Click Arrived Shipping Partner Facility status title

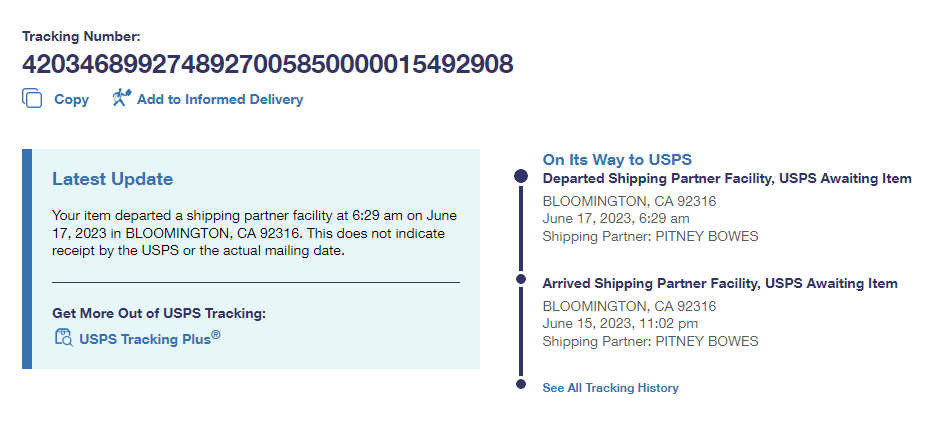(x=719, y=284)
